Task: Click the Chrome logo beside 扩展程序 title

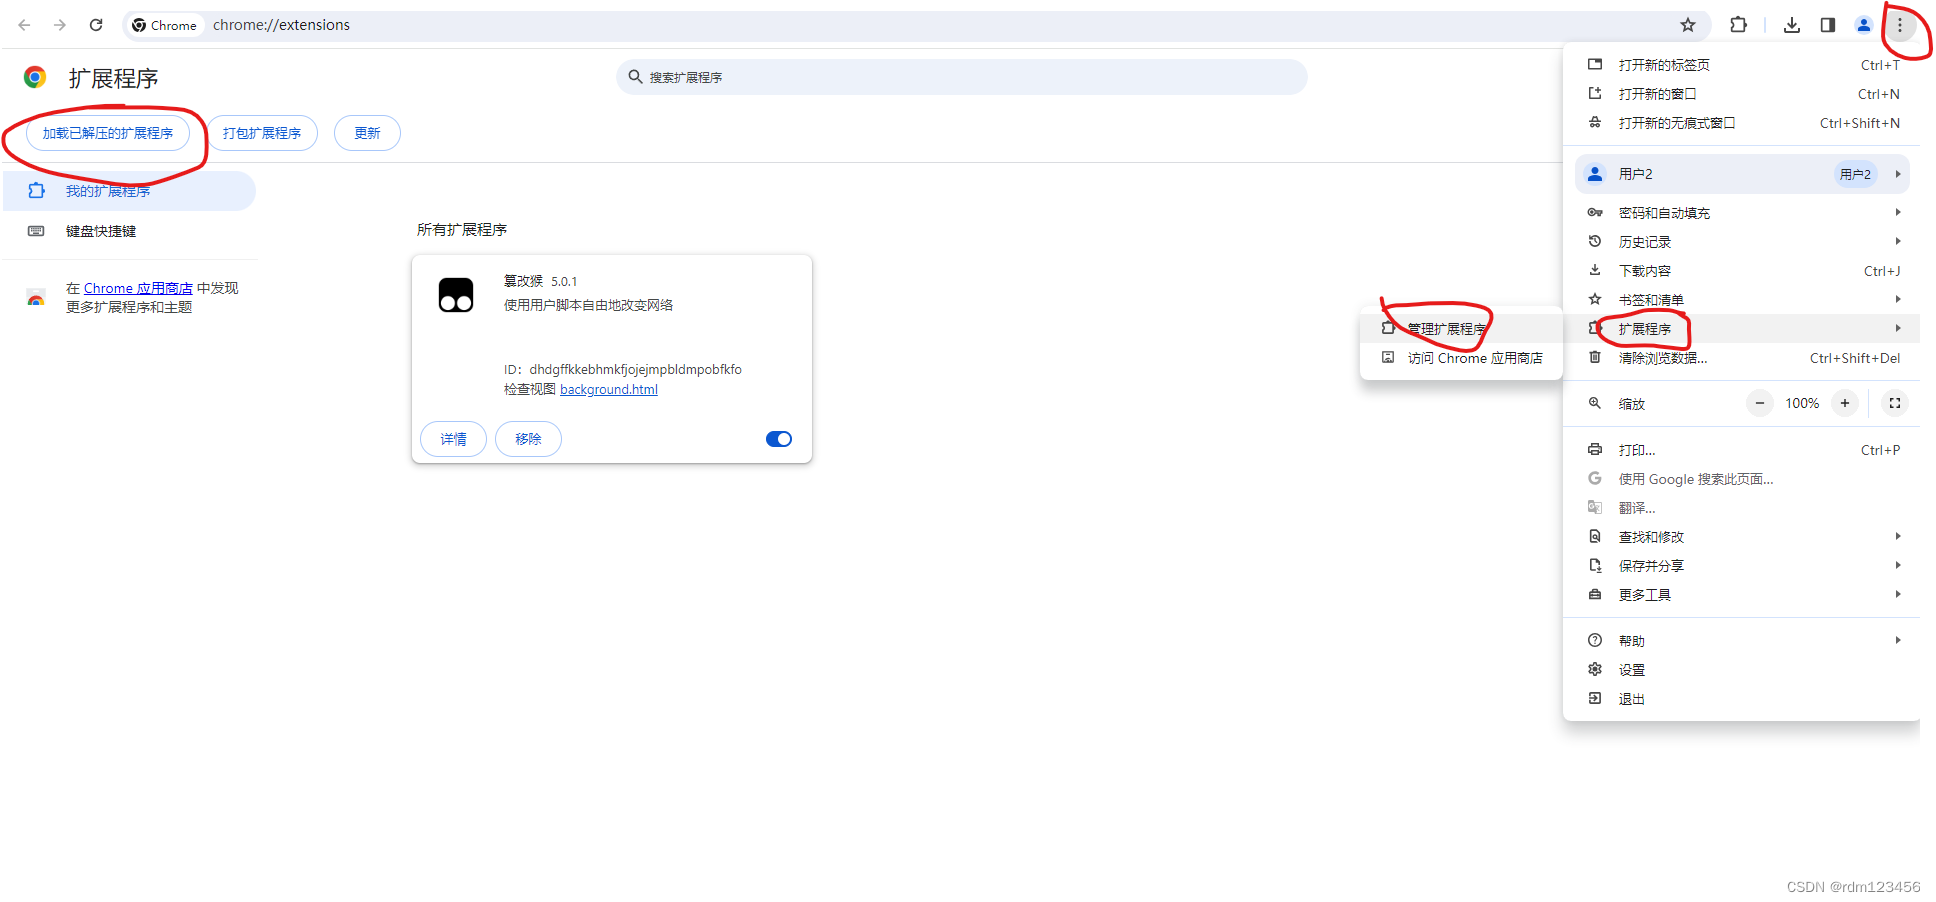Action: click(x=35, y=77)
